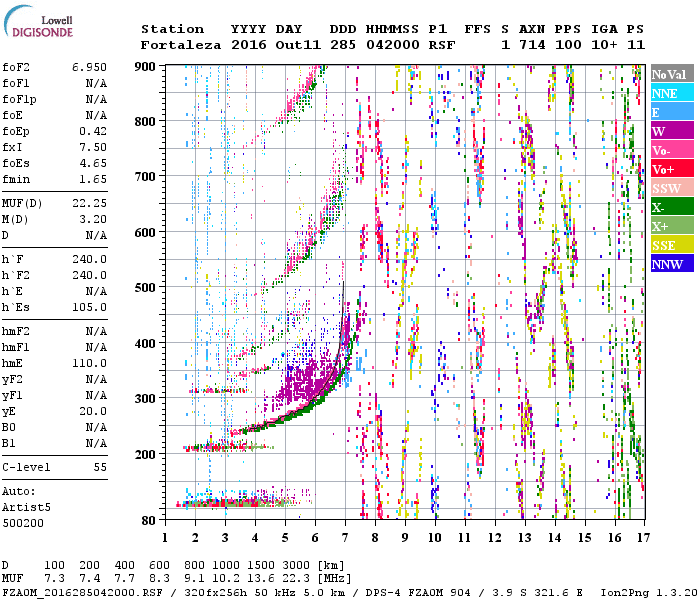Select the SSW light pink legend swatch
Image resolution: width=700 pixels, height=600 pixels.
[668, 188]
